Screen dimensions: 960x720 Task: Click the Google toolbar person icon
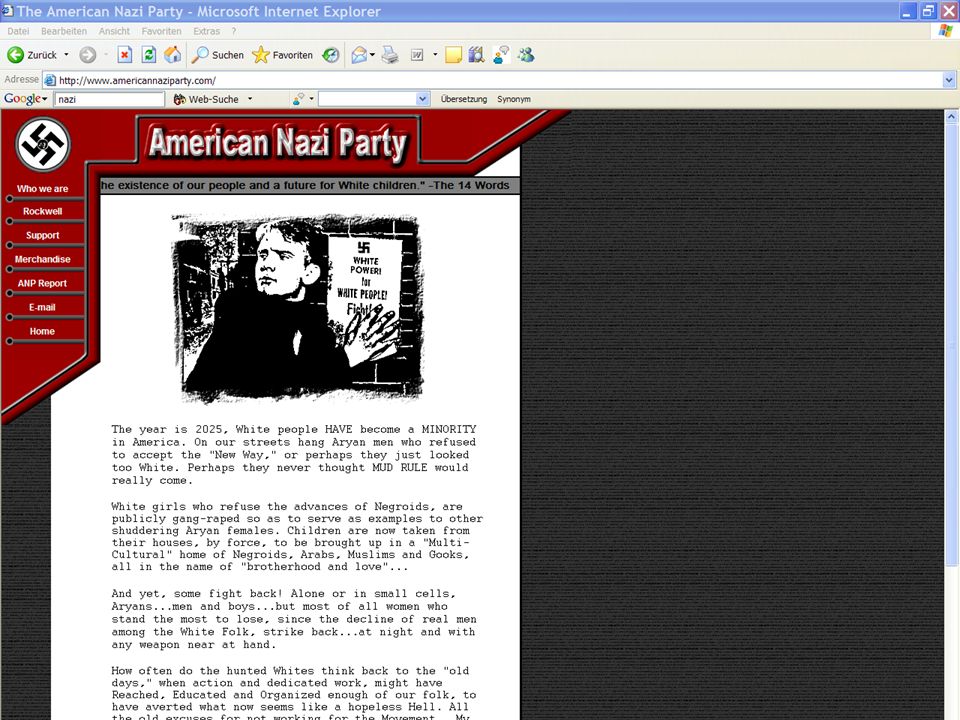click(x=298, y=99)
